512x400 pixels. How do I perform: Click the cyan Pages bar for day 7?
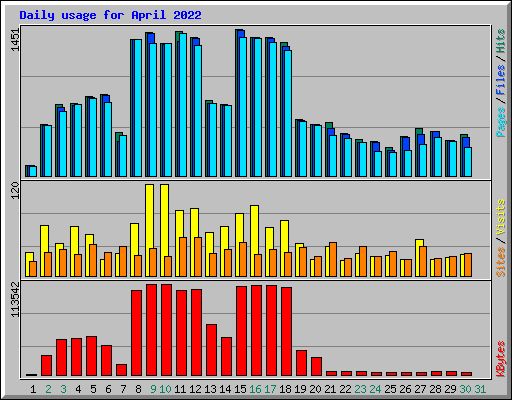pos(123,156)
